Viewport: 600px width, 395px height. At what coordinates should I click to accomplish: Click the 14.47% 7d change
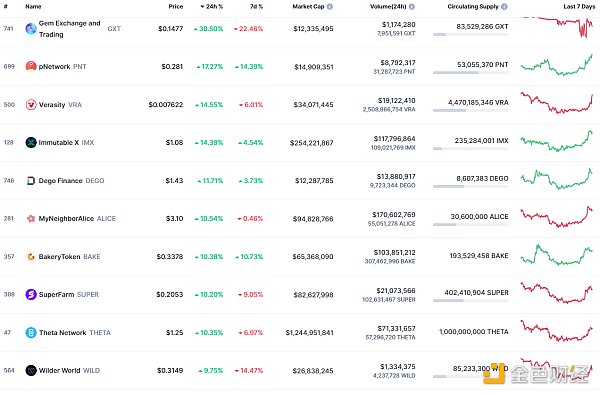pyautogui.click(x=249, y=371)
